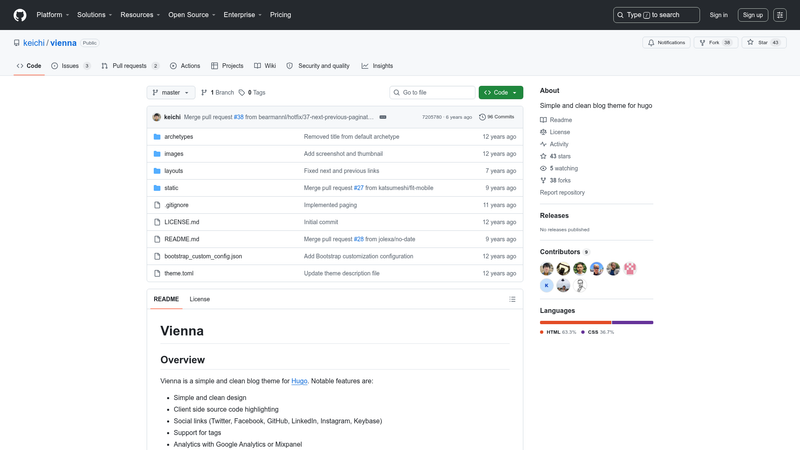Click the folder icon beside archetypes
This screenshot has height=450, width=800.
click(x=157, y=137)
